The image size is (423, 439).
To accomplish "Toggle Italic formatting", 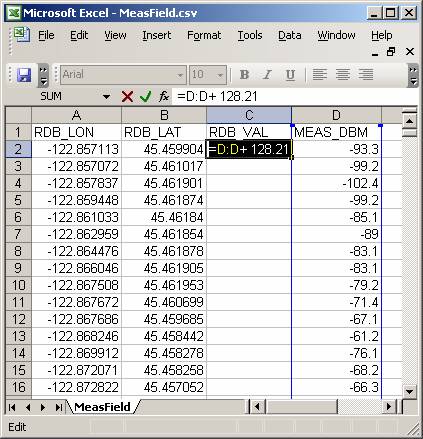I will click(x=267, y=75).
